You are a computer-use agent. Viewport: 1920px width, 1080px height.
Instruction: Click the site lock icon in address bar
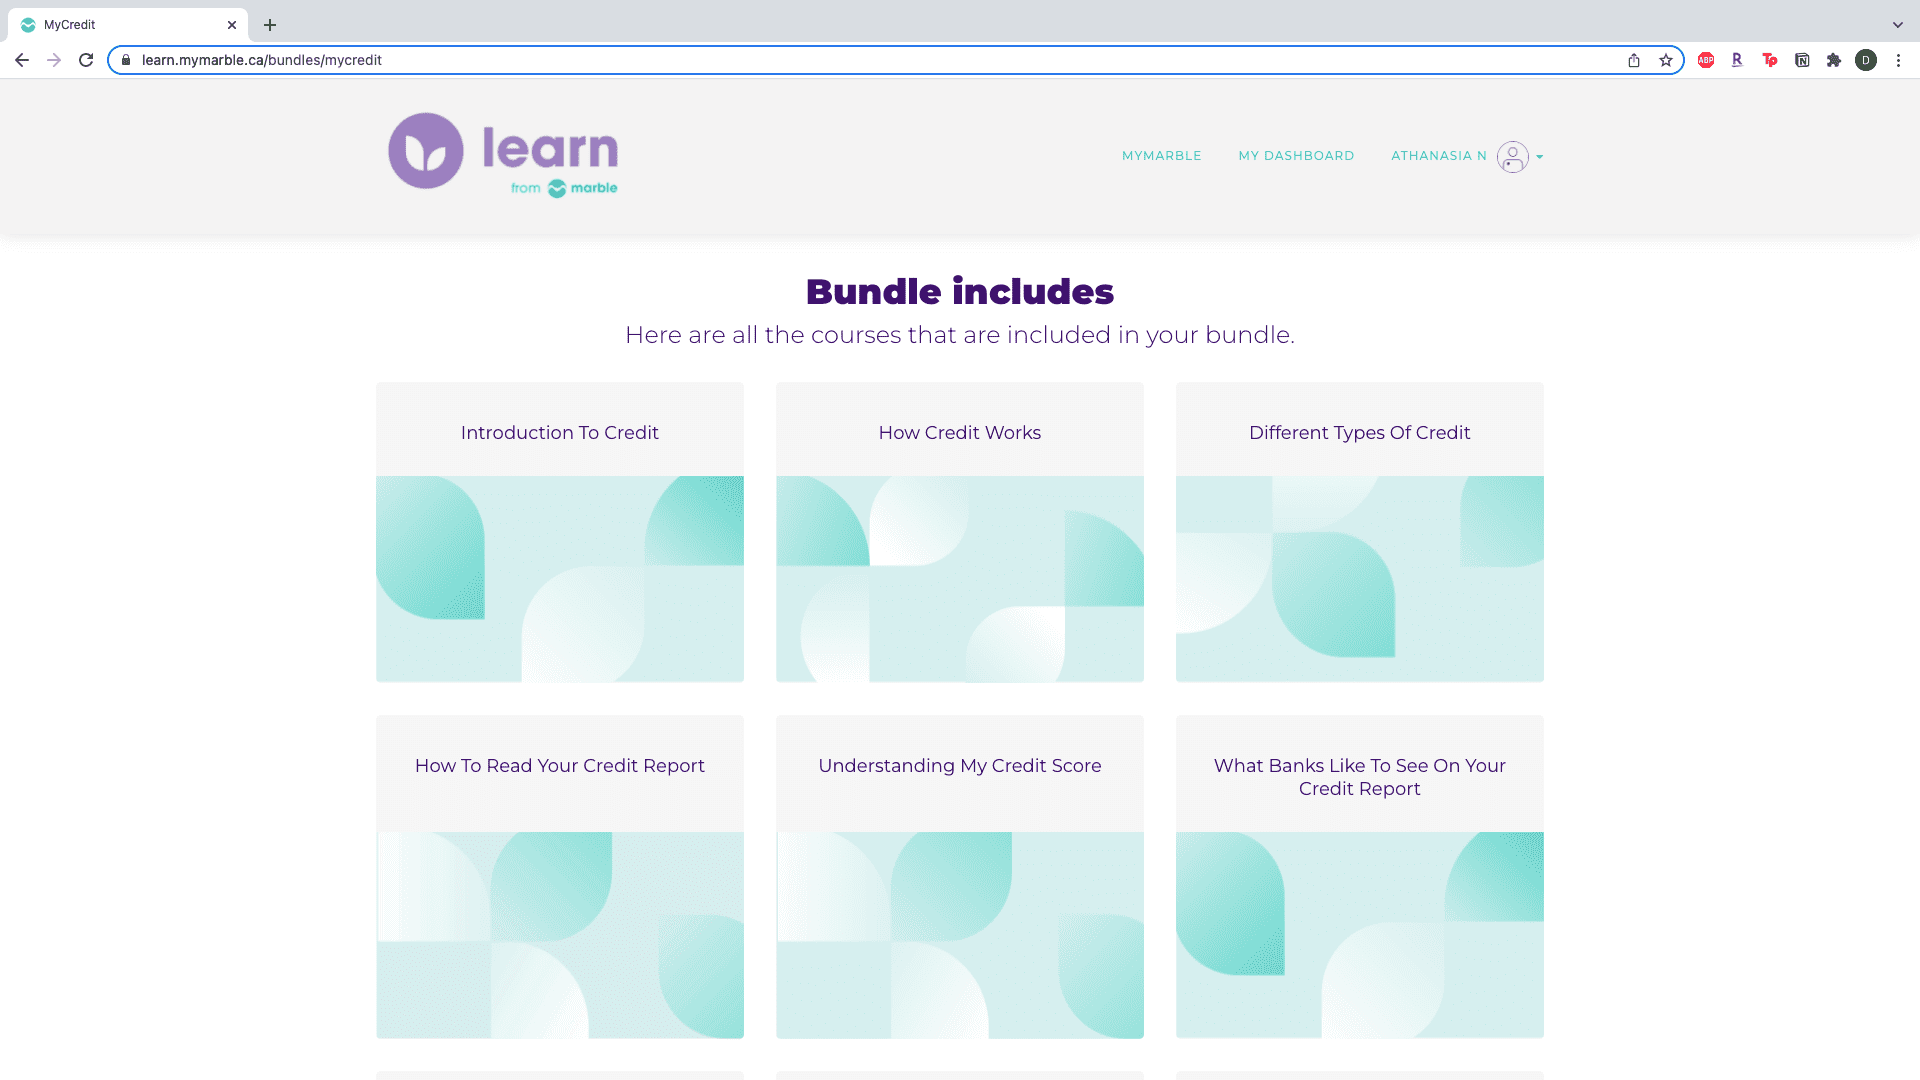126,60
